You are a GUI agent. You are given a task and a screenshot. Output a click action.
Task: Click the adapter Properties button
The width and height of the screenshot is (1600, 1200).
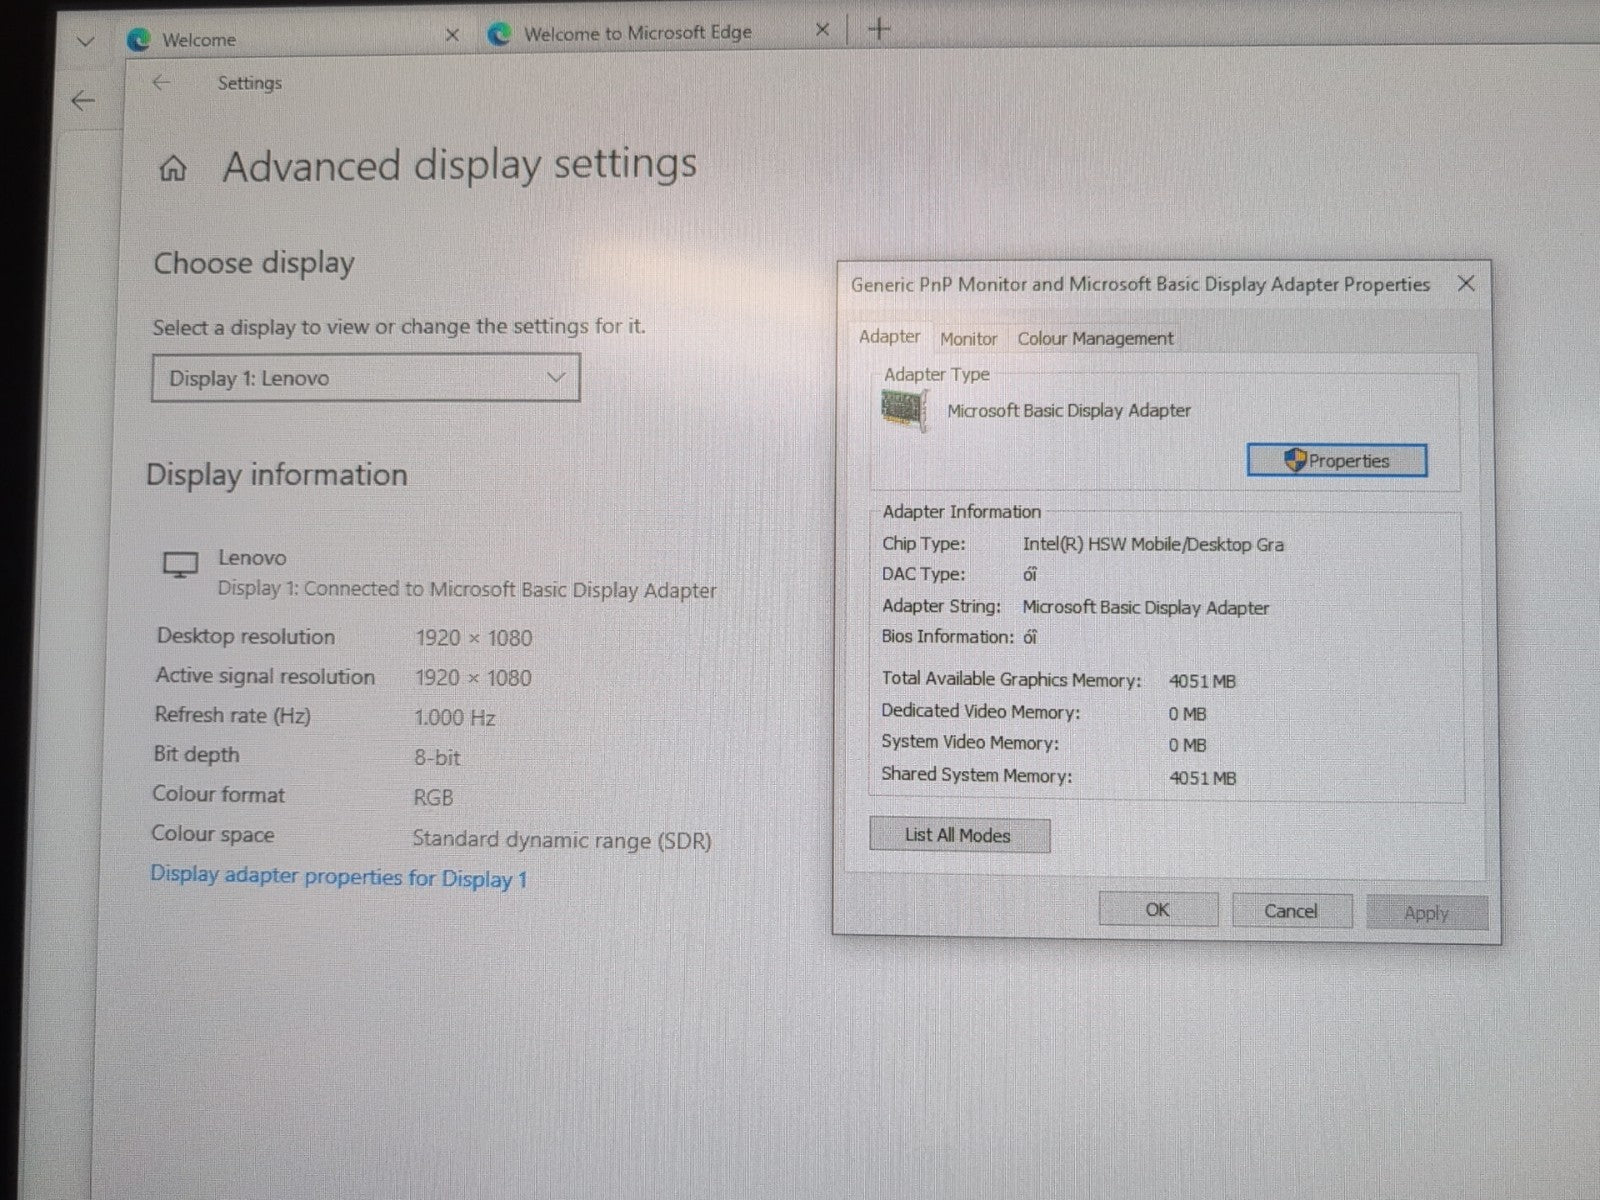pos(1337,461)
